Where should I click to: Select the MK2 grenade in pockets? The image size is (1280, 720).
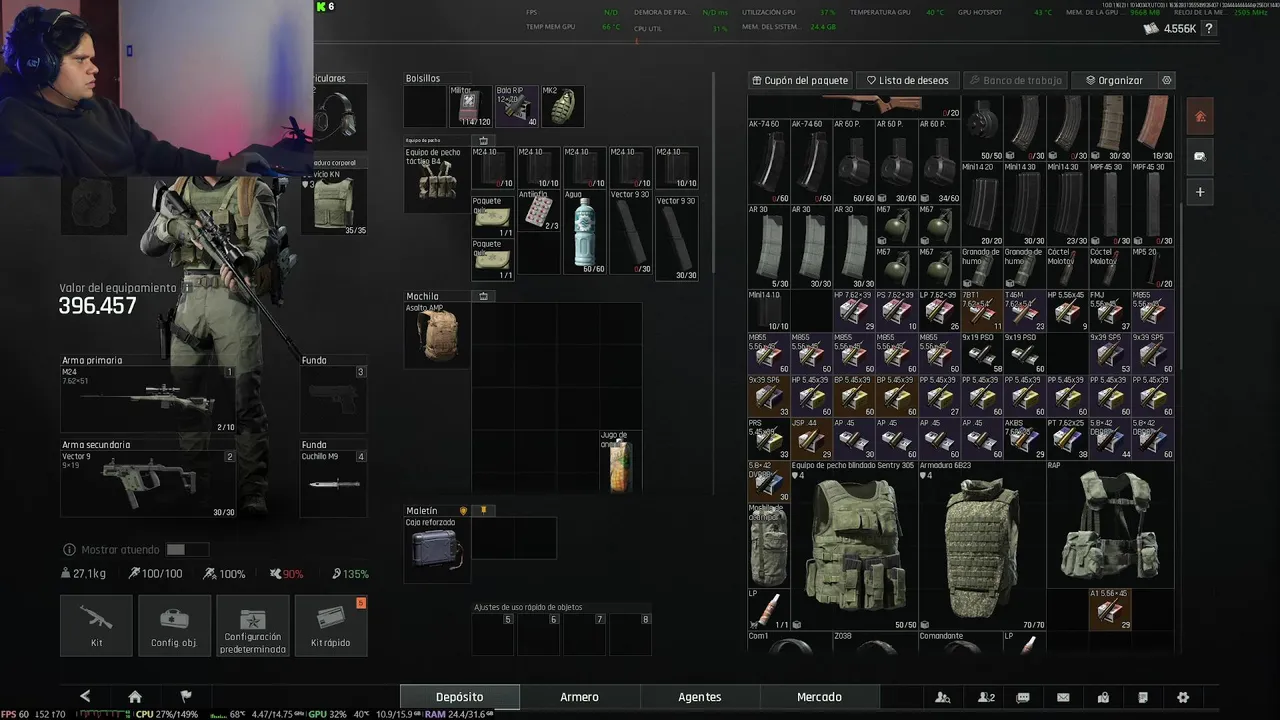coord(562,106)
